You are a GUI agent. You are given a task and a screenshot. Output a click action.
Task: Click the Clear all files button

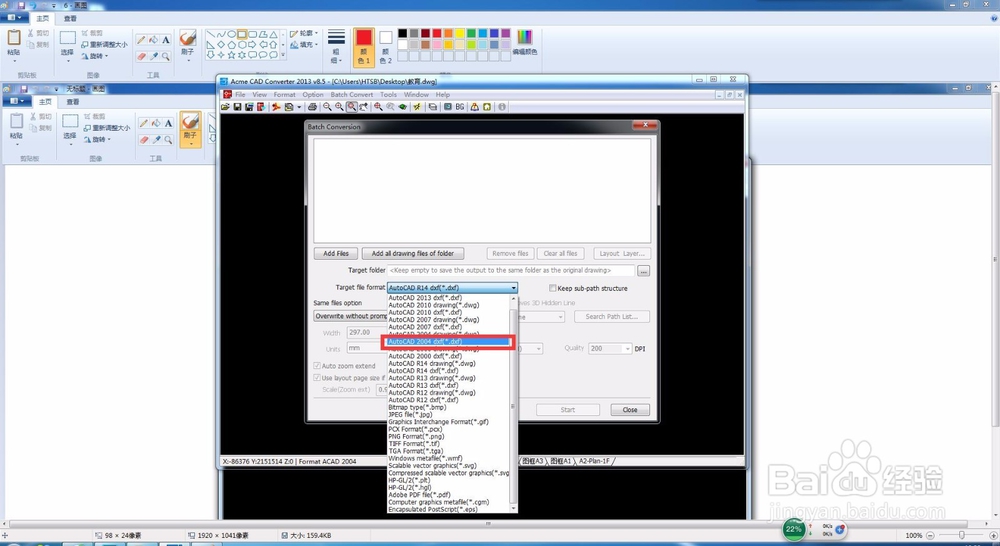coord(560,253)
